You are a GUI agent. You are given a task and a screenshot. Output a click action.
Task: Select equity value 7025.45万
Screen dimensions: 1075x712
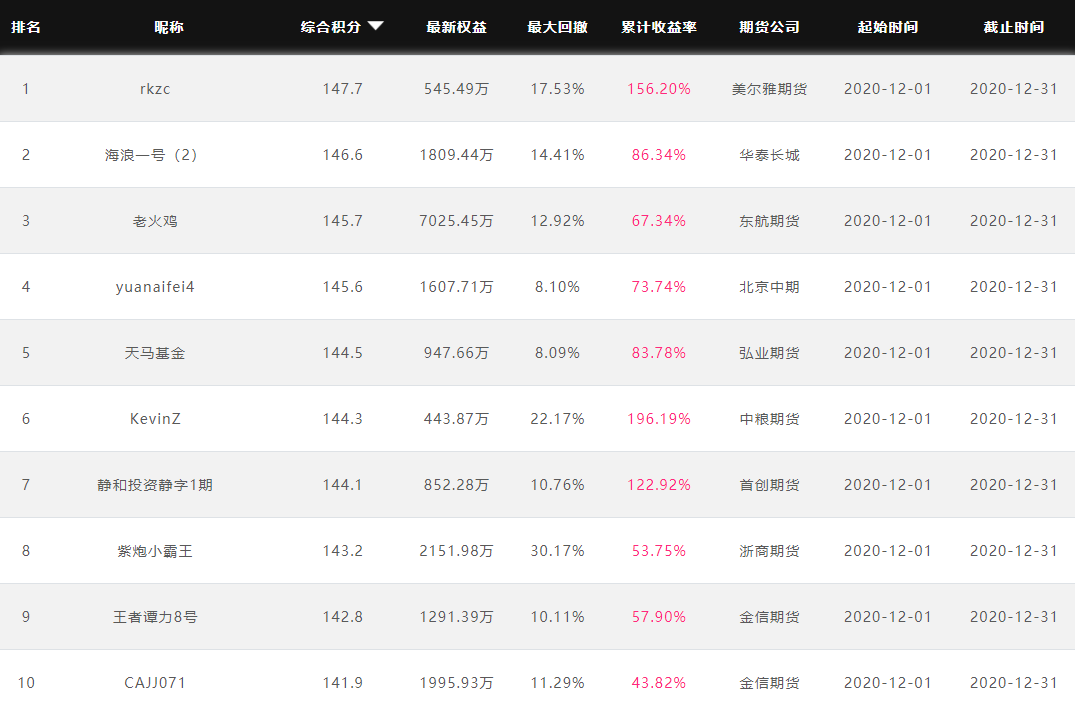coord(457,221)
